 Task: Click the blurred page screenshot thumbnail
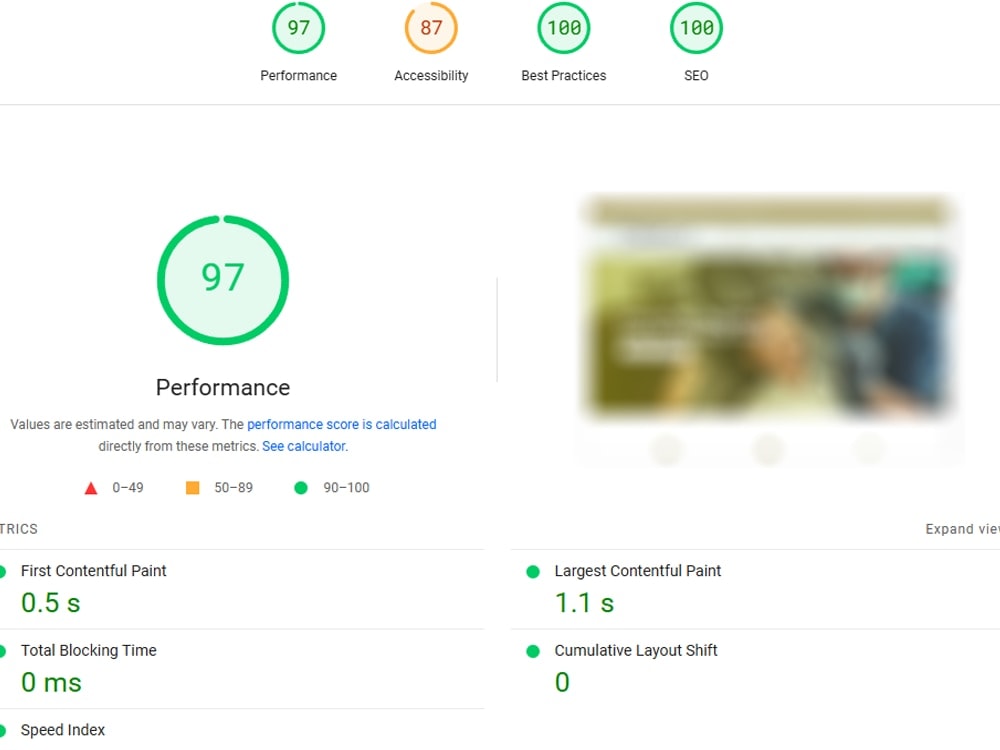(768, 328)
